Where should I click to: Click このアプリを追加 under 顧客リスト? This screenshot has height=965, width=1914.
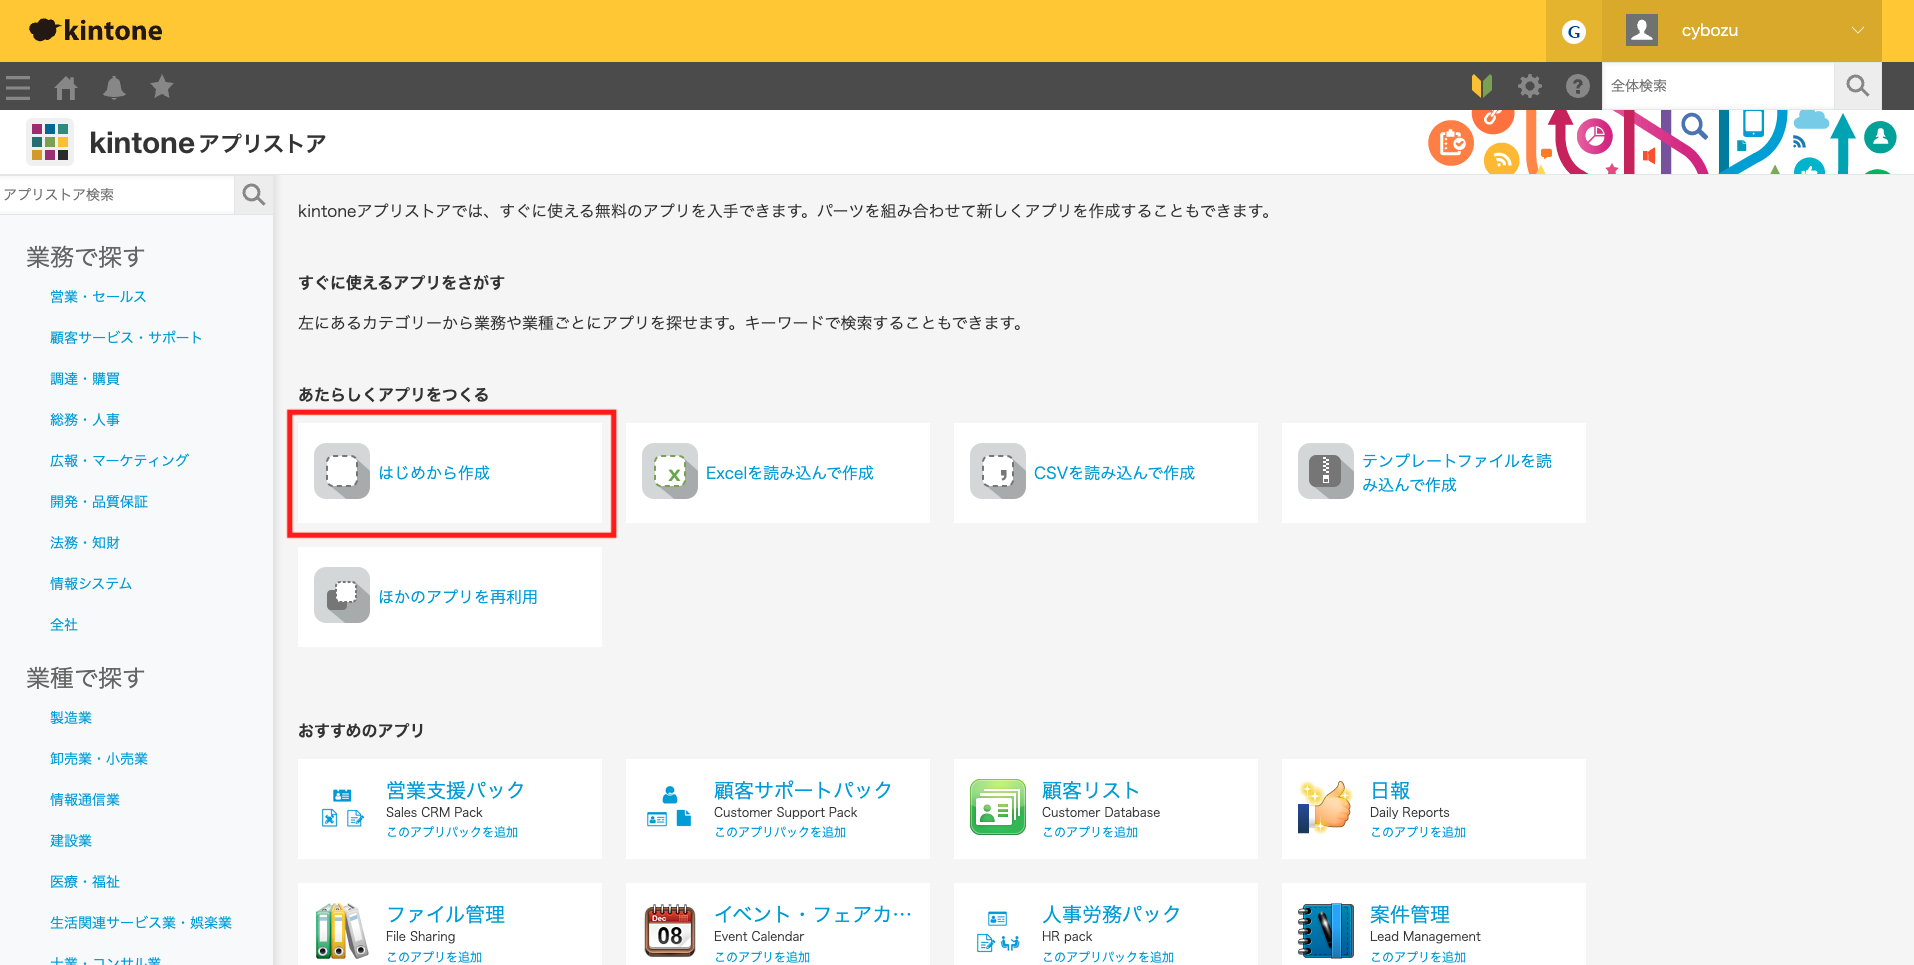point(1090,832)
